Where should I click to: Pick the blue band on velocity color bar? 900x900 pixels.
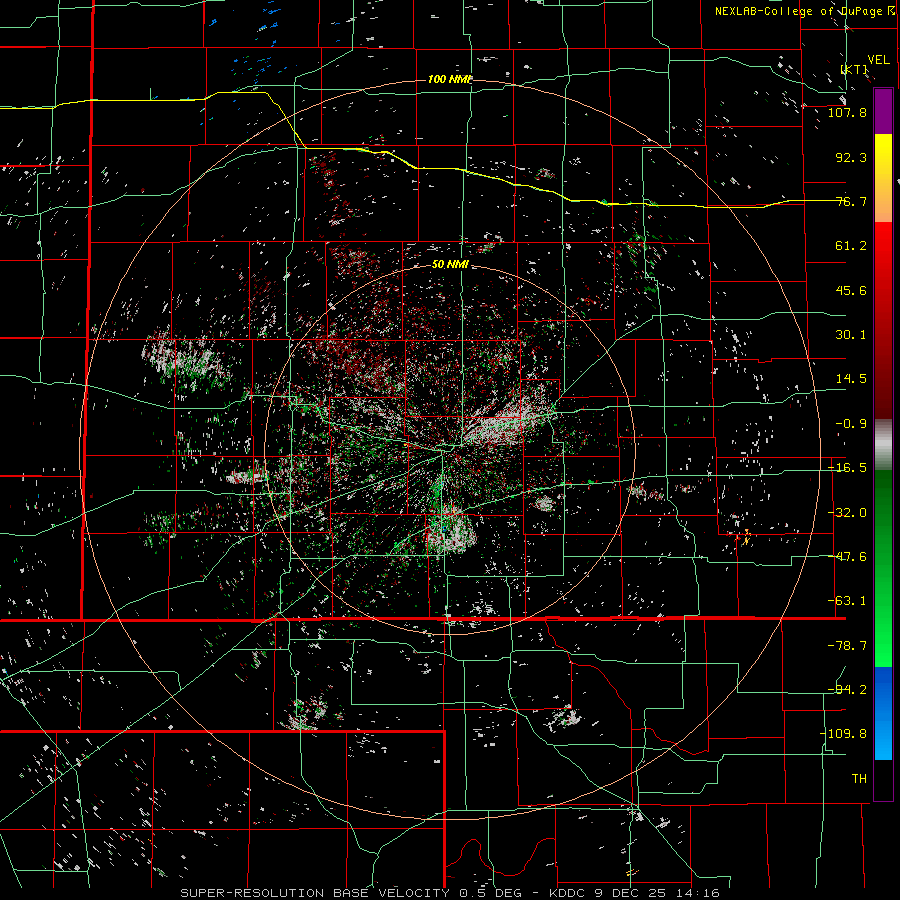pos(883,713)
